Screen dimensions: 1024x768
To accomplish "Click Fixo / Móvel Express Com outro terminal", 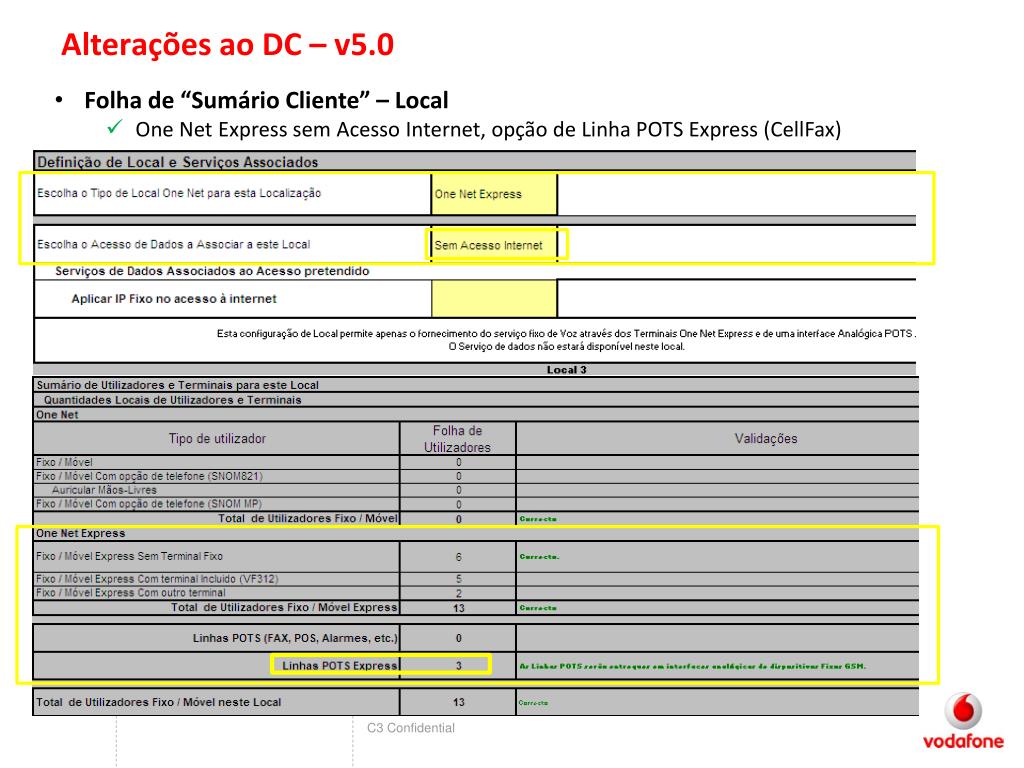I will (x=131, y=593).
